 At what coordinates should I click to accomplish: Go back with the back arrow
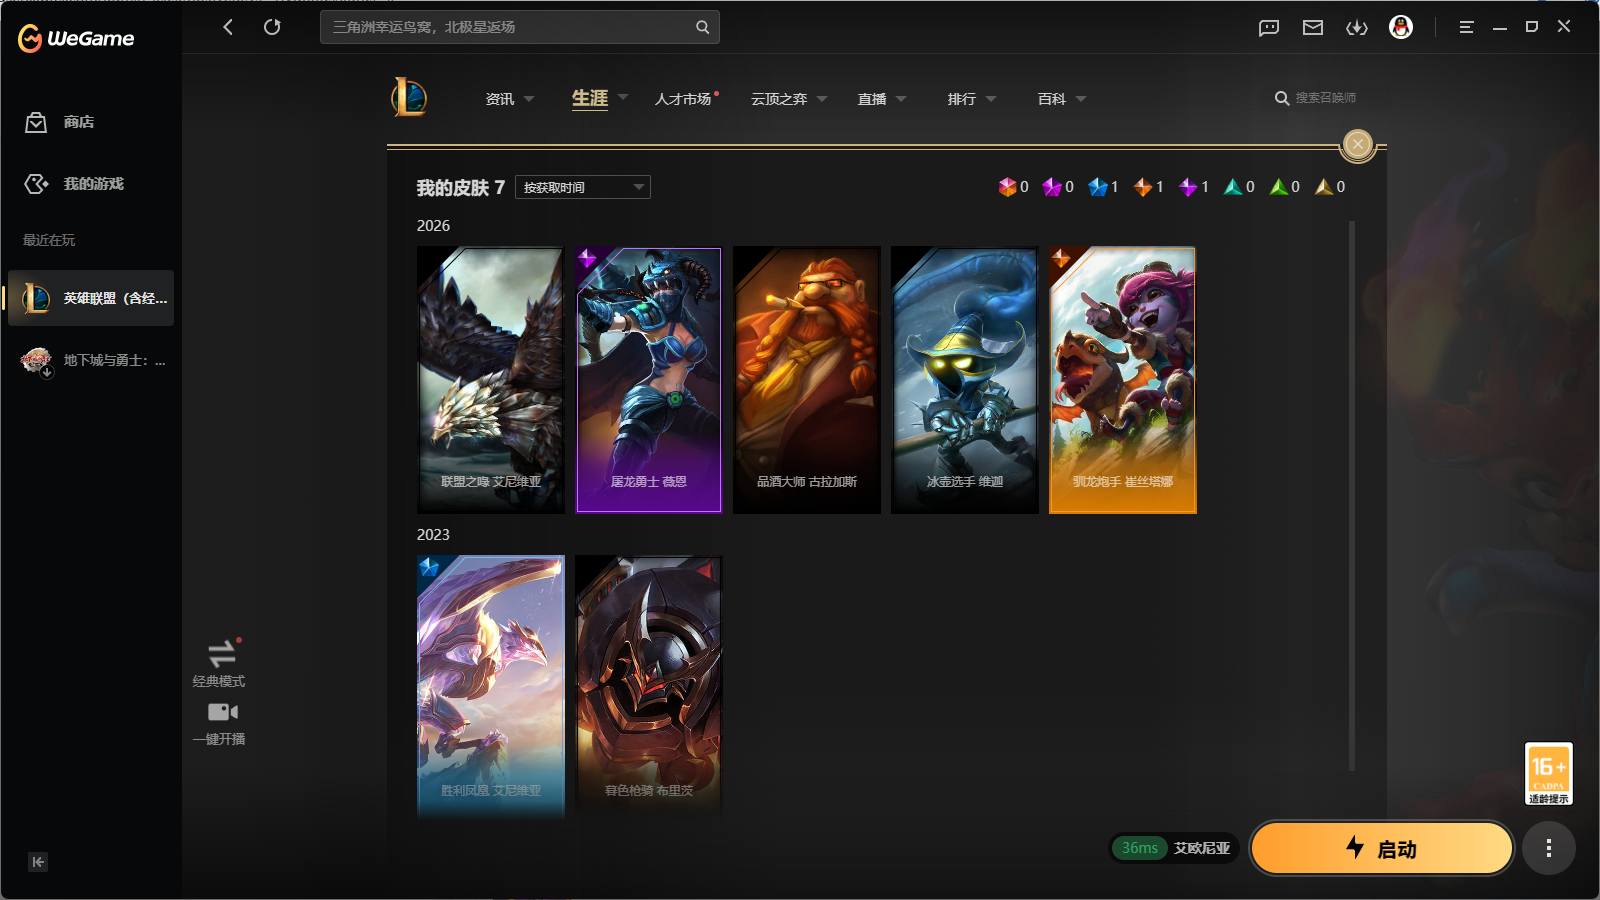click(228, 27)
